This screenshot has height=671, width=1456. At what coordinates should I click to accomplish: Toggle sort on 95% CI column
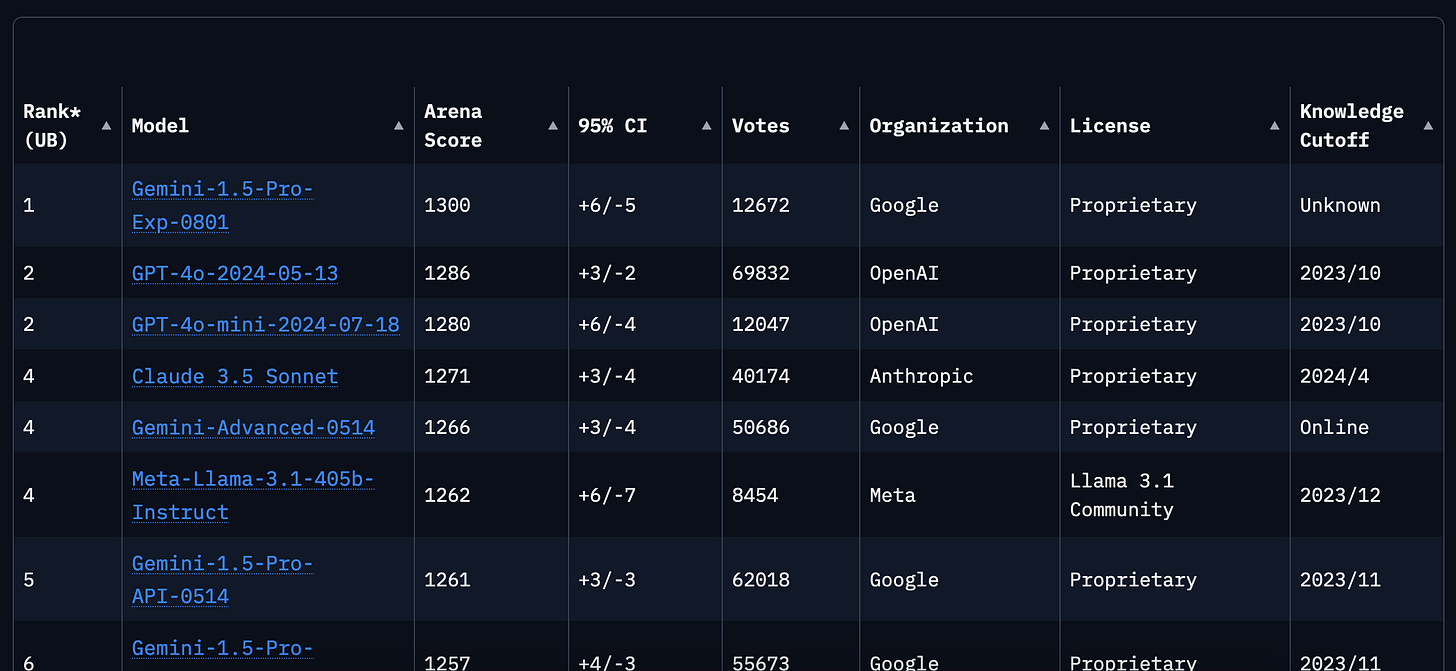click(x=707, y=126)
